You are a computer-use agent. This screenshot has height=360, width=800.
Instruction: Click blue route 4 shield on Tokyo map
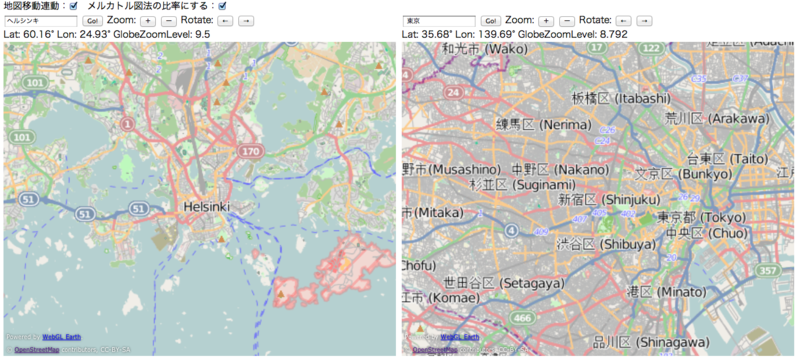[512, 231]
